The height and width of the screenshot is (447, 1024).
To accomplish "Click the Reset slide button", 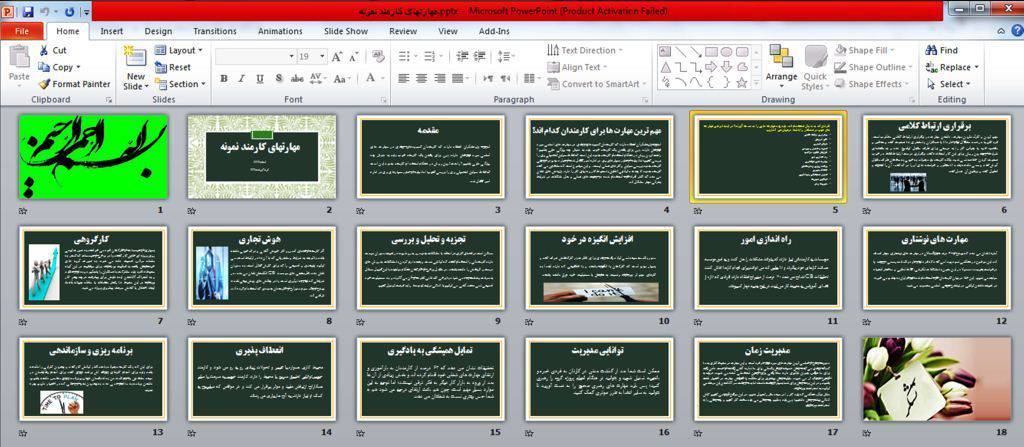I will [x=173, y=67].
